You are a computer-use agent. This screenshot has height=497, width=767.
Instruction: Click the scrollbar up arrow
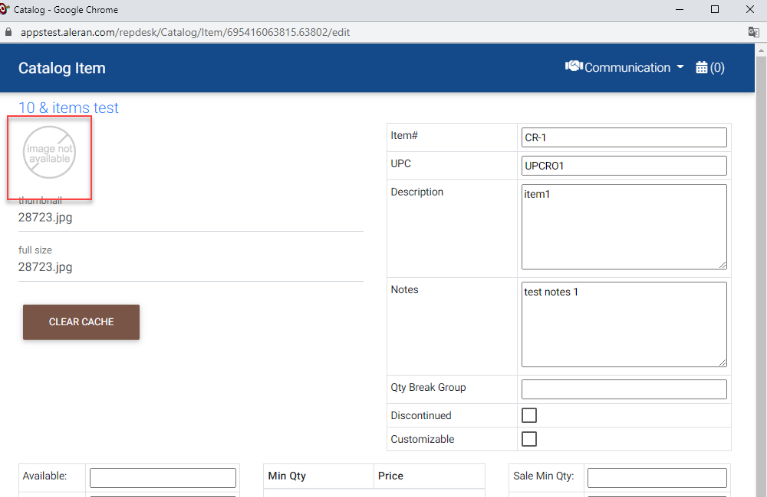761,50
